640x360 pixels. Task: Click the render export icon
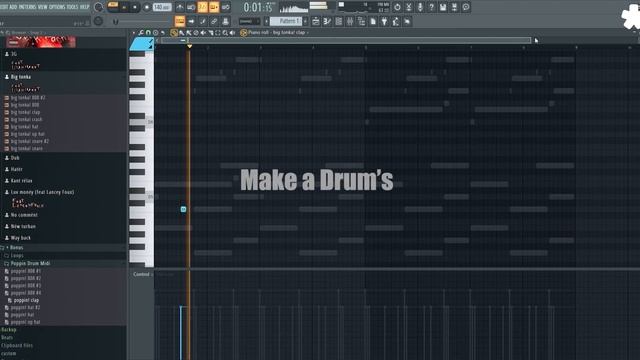click(454, 7)
